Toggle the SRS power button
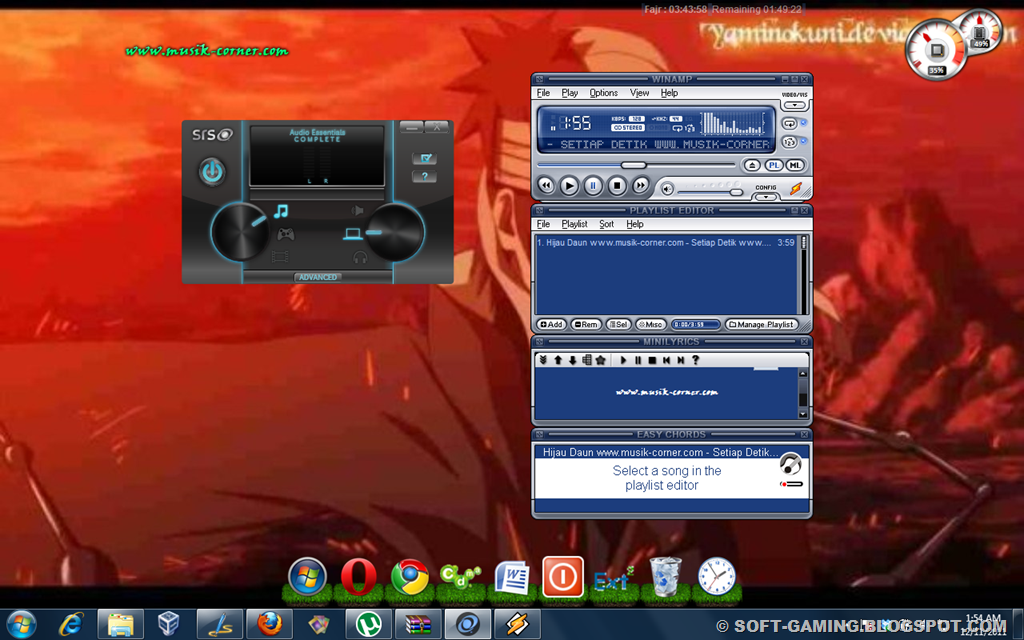 tap(212, 172)
